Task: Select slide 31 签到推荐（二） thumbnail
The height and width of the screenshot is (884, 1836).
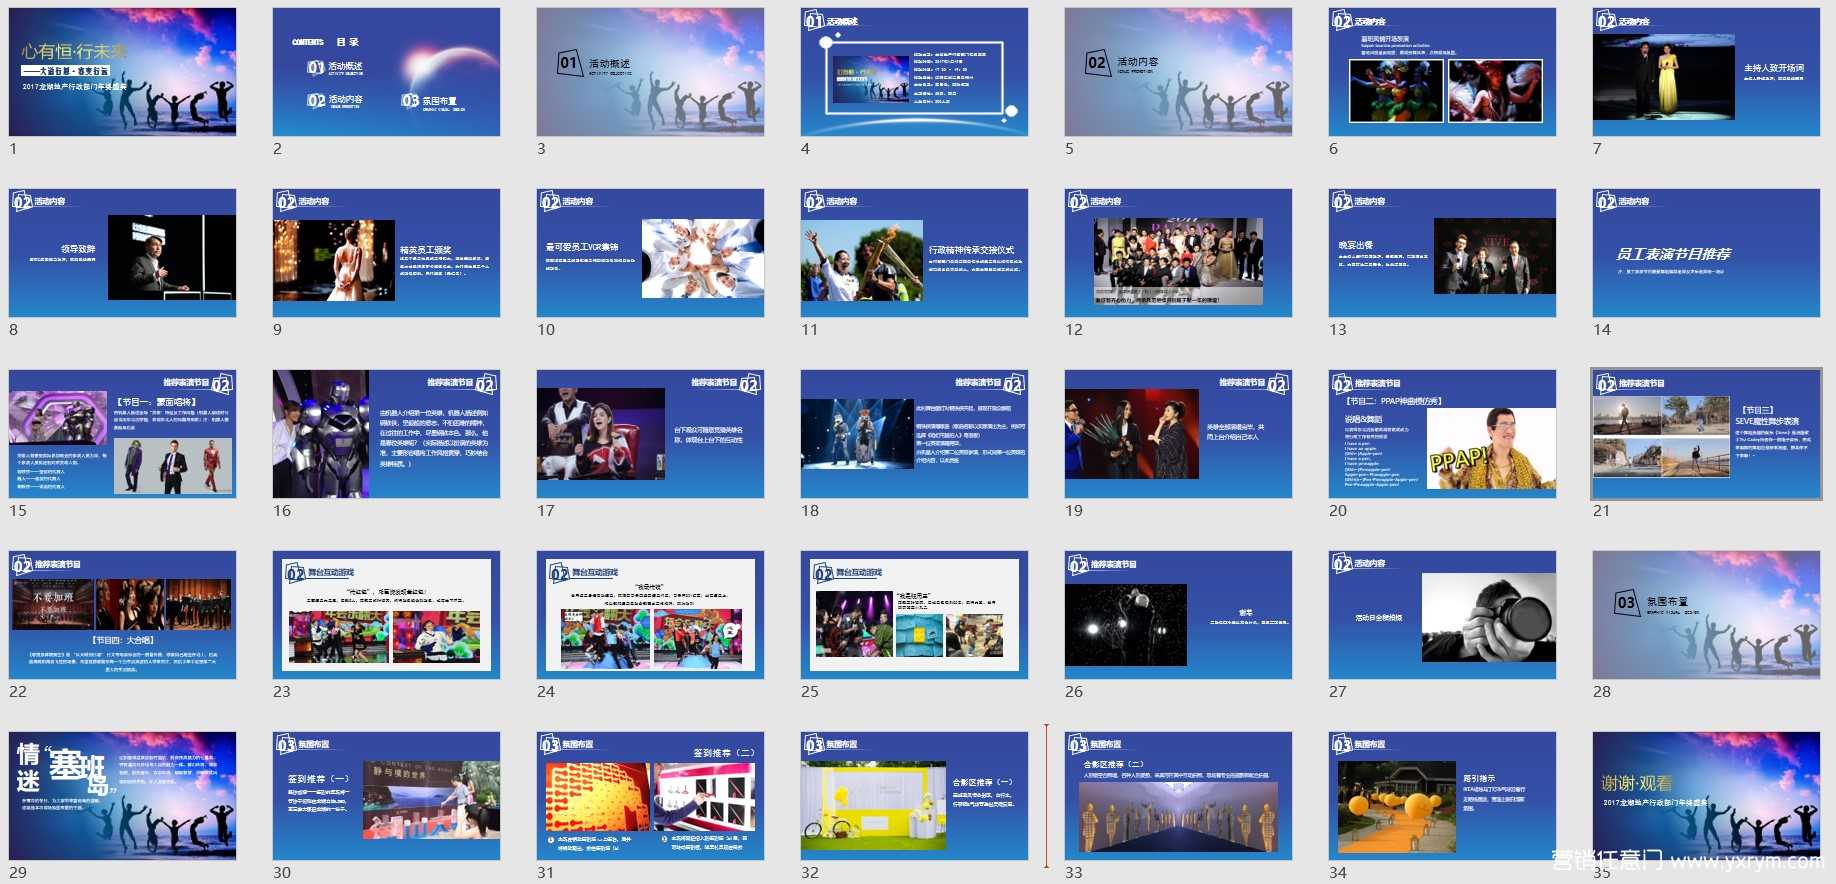Action: pyautogui.click(x=651, y=796)
